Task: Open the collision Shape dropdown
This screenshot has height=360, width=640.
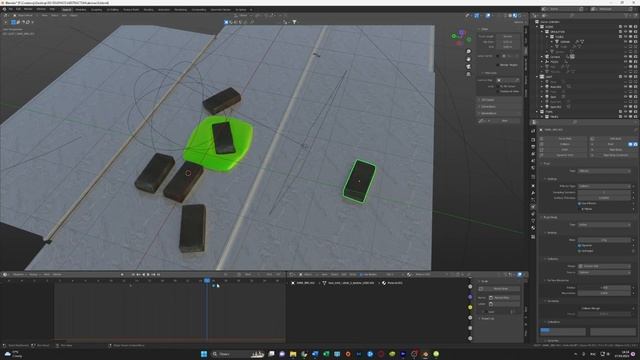Action: coord(604,266)
